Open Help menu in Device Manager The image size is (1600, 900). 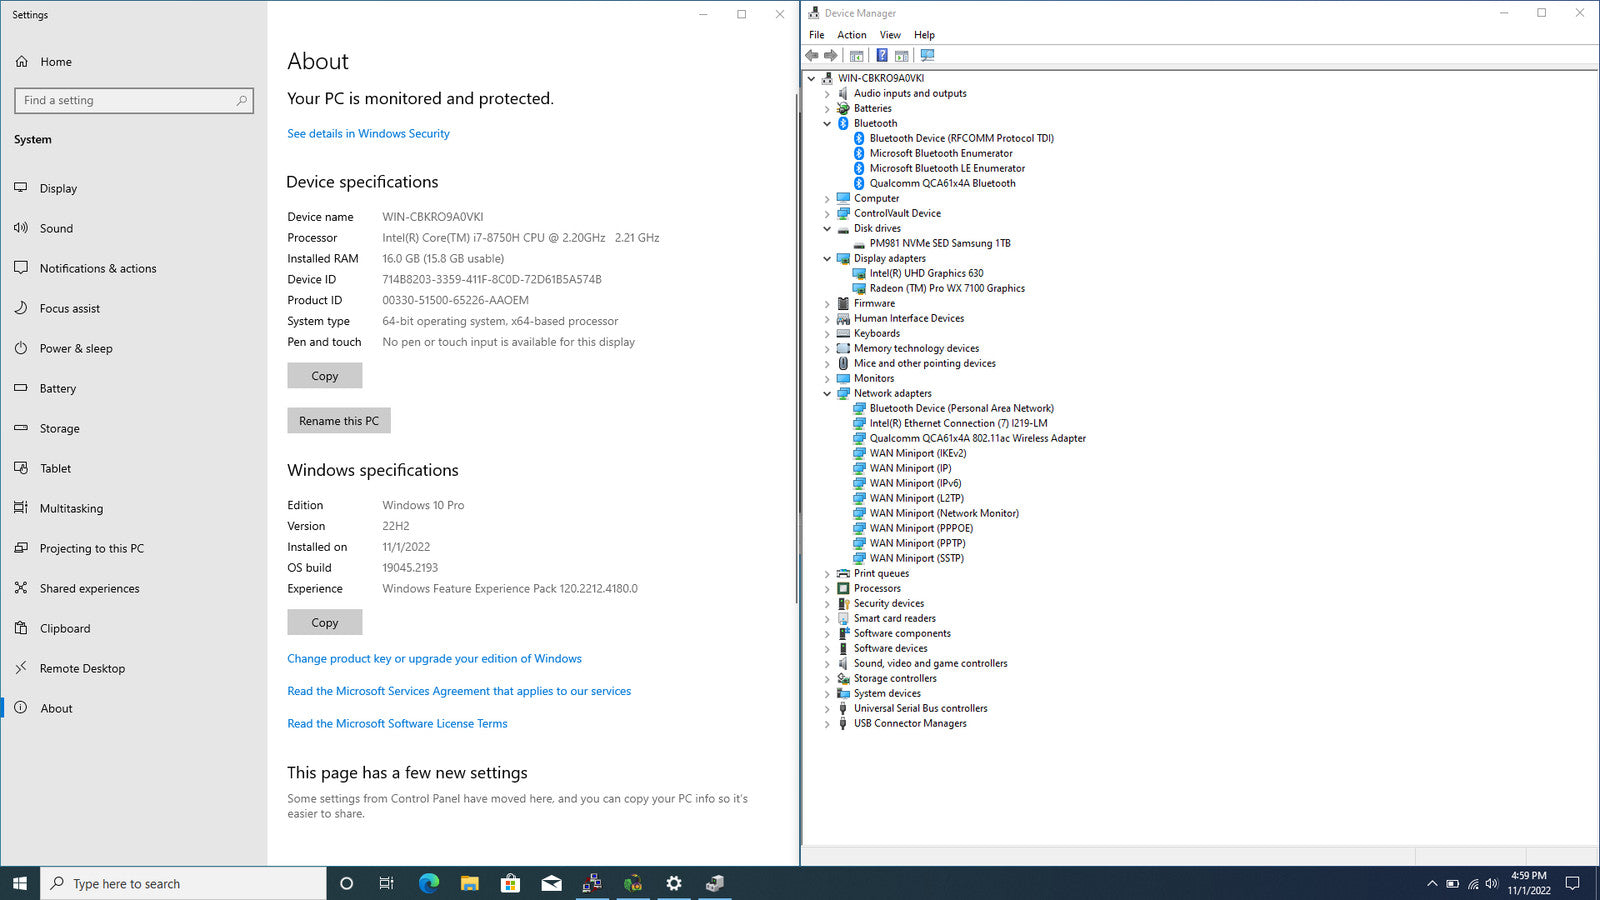(924, 35)
